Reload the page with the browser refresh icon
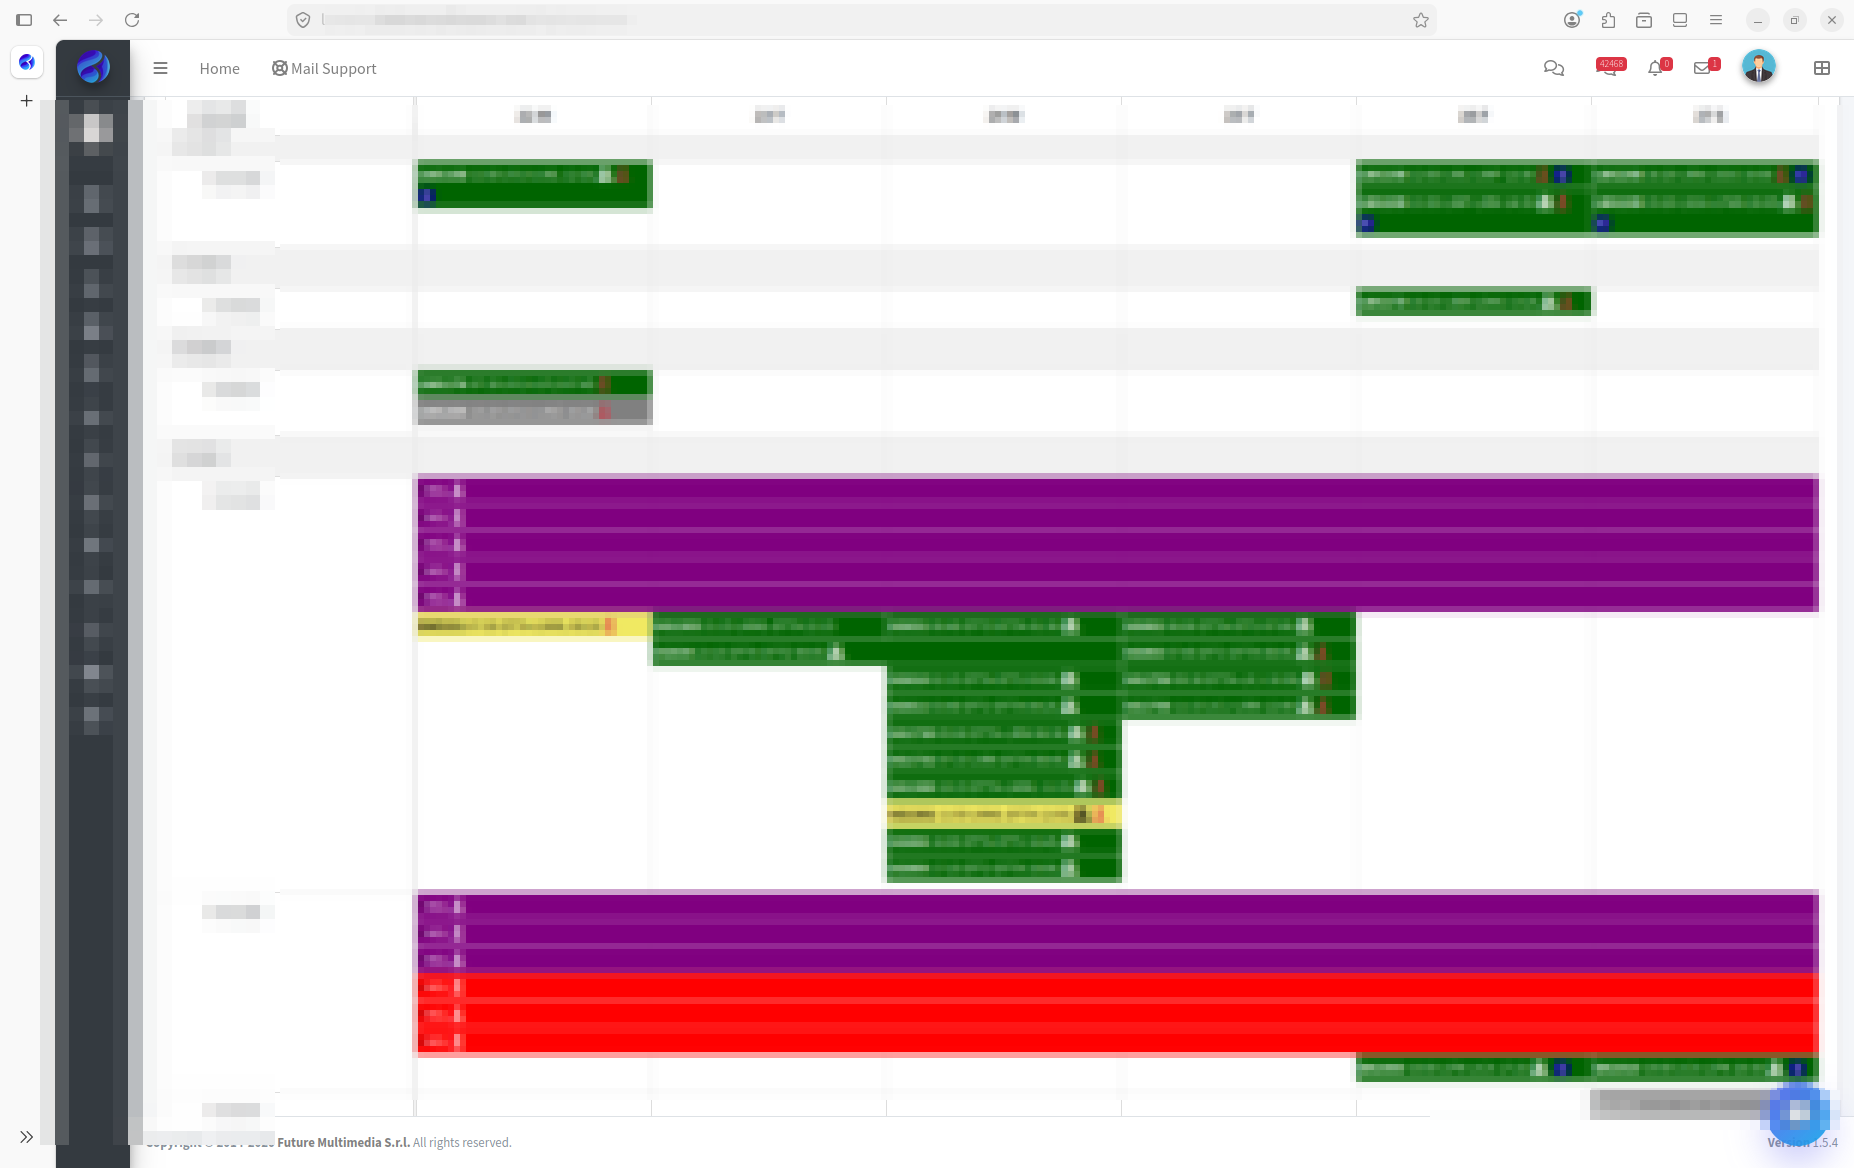 [x=132, y=20]
